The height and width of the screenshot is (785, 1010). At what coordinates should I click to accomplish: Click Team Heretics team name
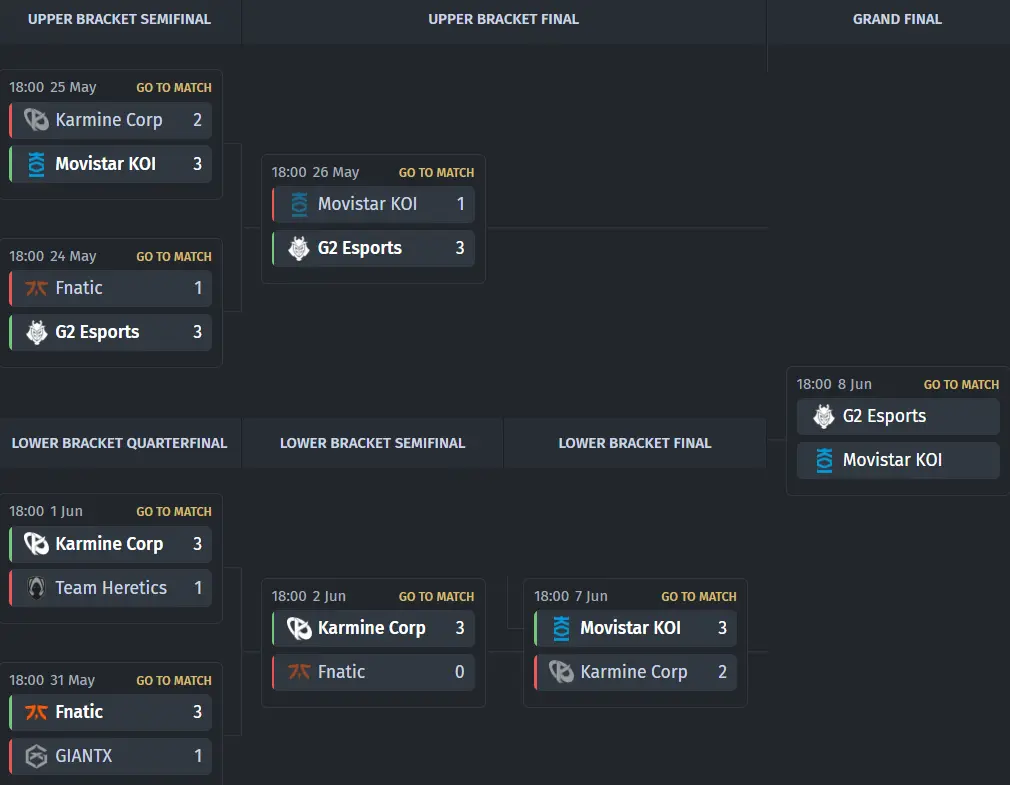(x=111, y=588)
